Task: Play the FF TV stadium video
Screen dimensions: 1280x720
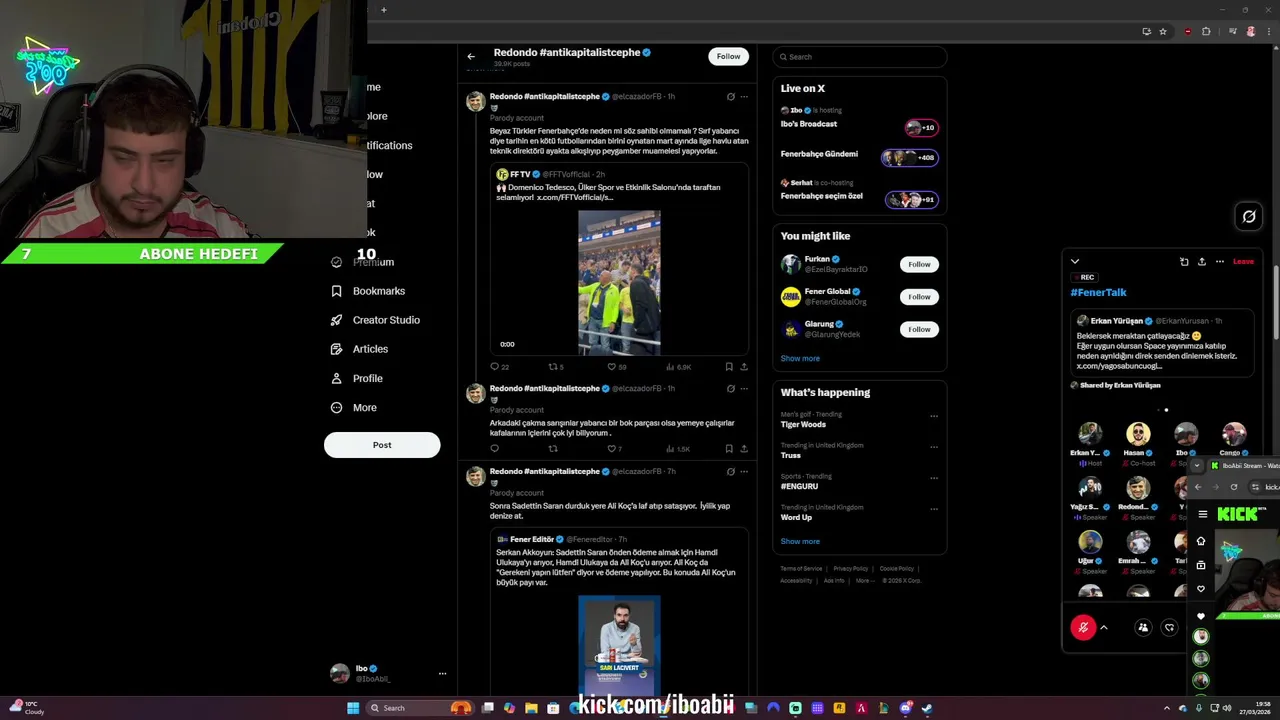Action: (619, 282)
